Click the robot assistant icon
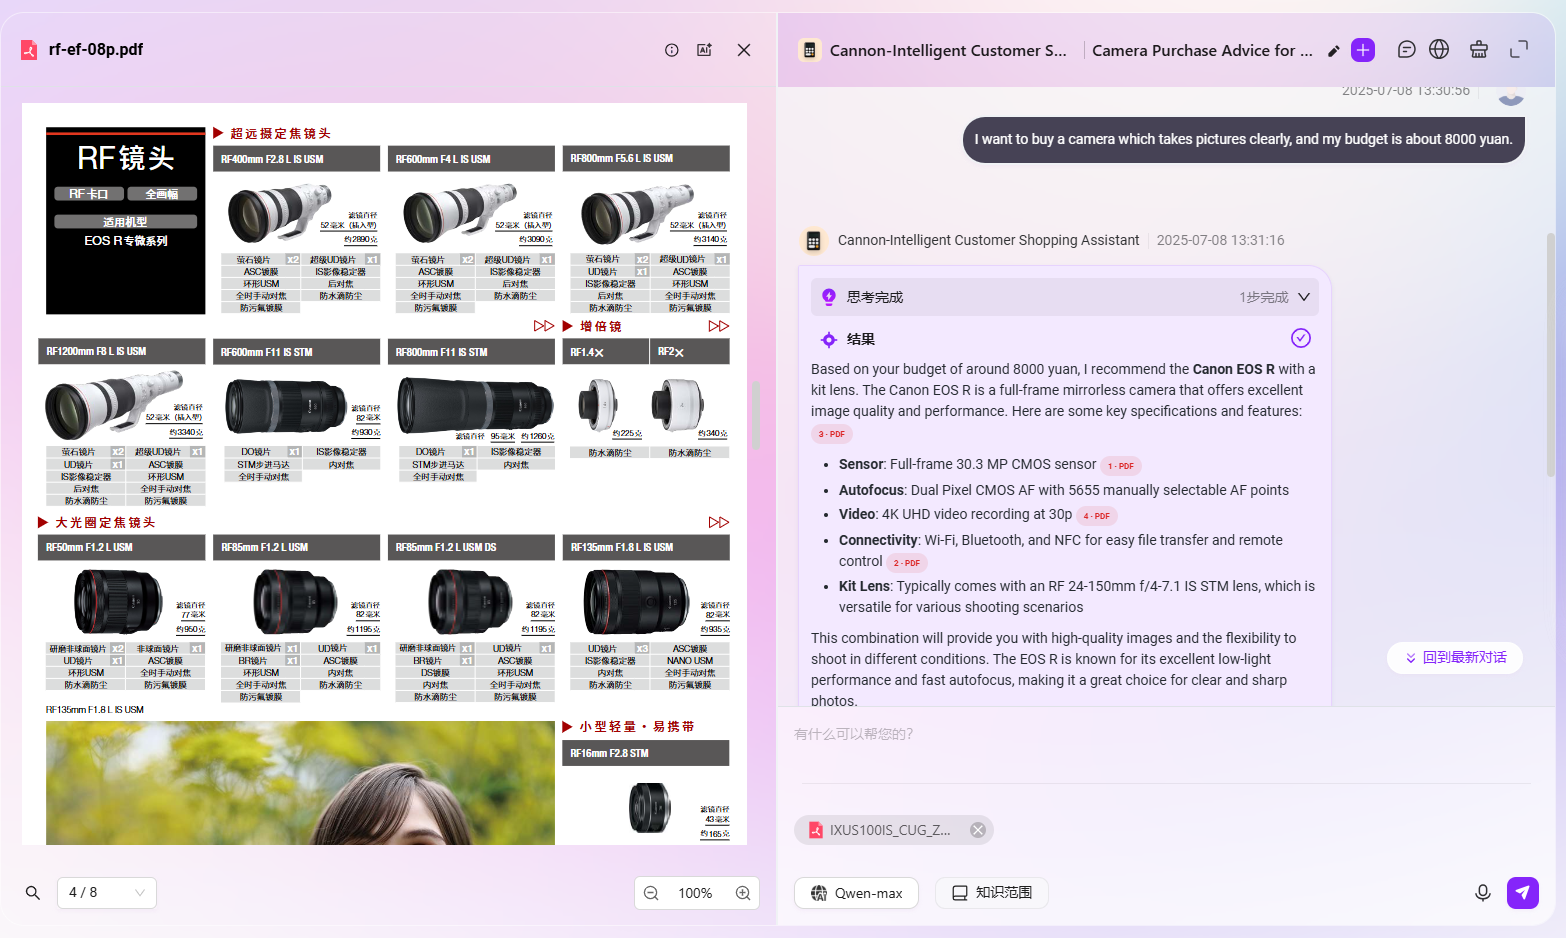The height and width of the screenshot is (938, 1566). tap(1479, 50)
